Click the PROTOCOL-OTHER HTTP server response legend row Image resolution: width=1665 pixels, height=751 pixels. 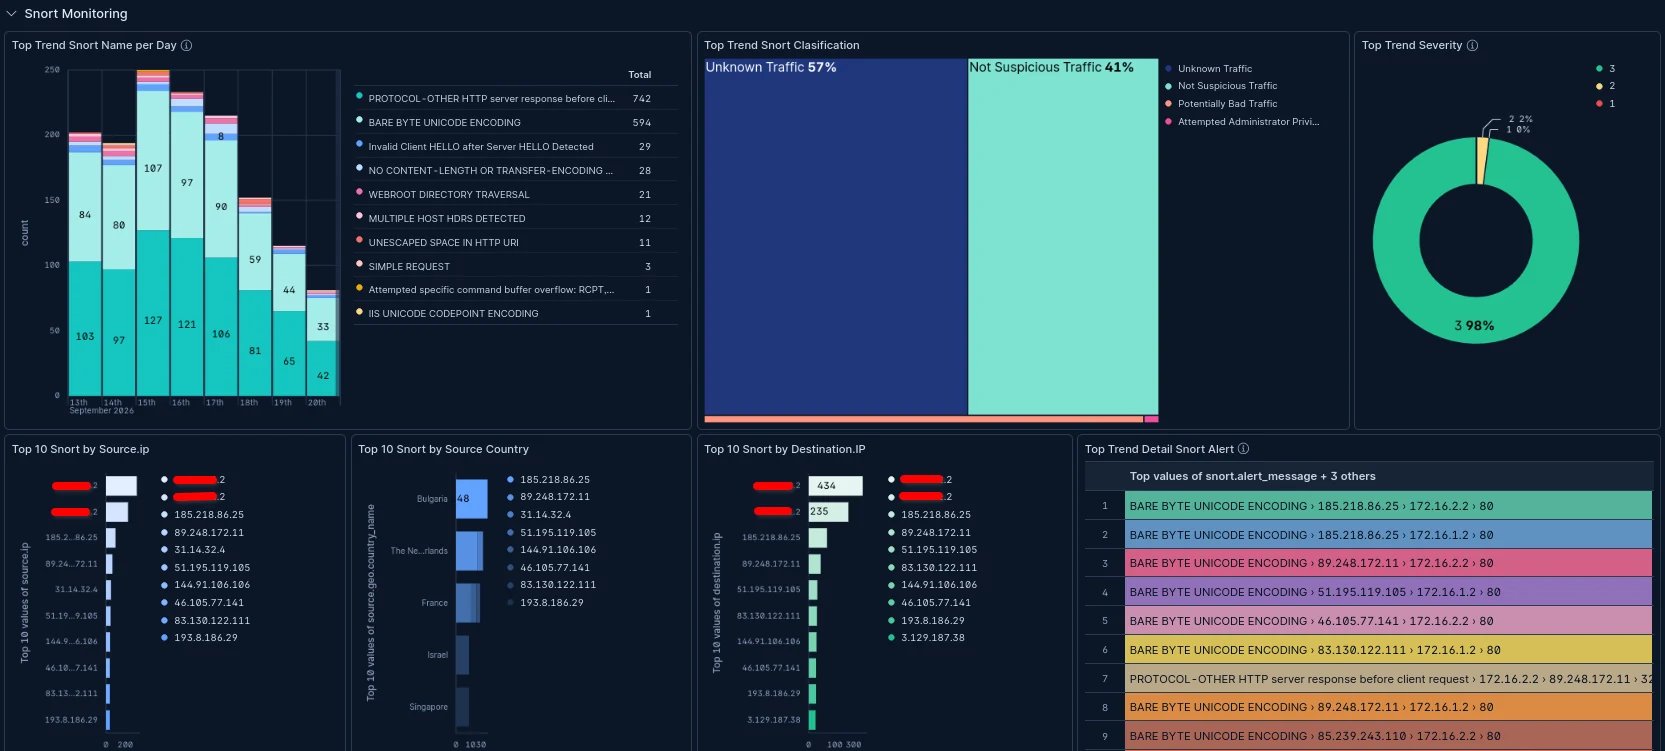516,98
